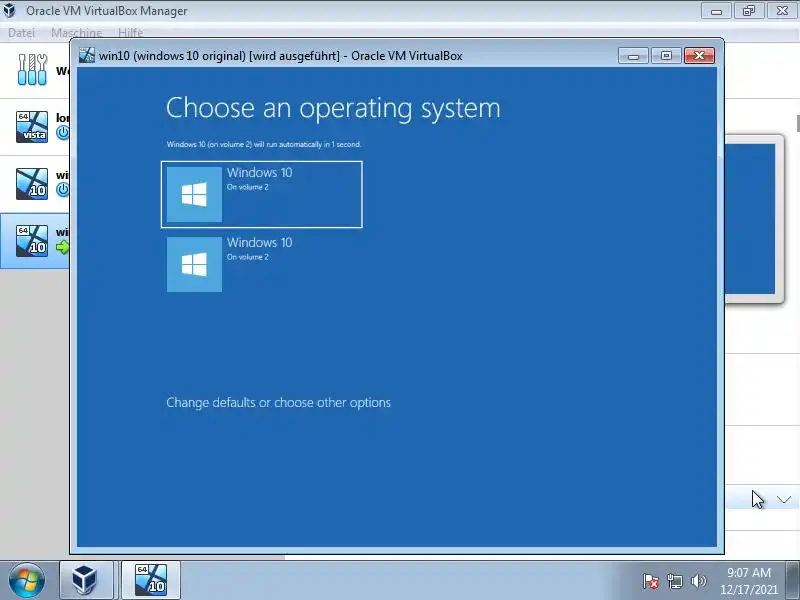Open the Datei menu in VirtualBox Manager
The image size is (800, 600).
pos(21,33)
